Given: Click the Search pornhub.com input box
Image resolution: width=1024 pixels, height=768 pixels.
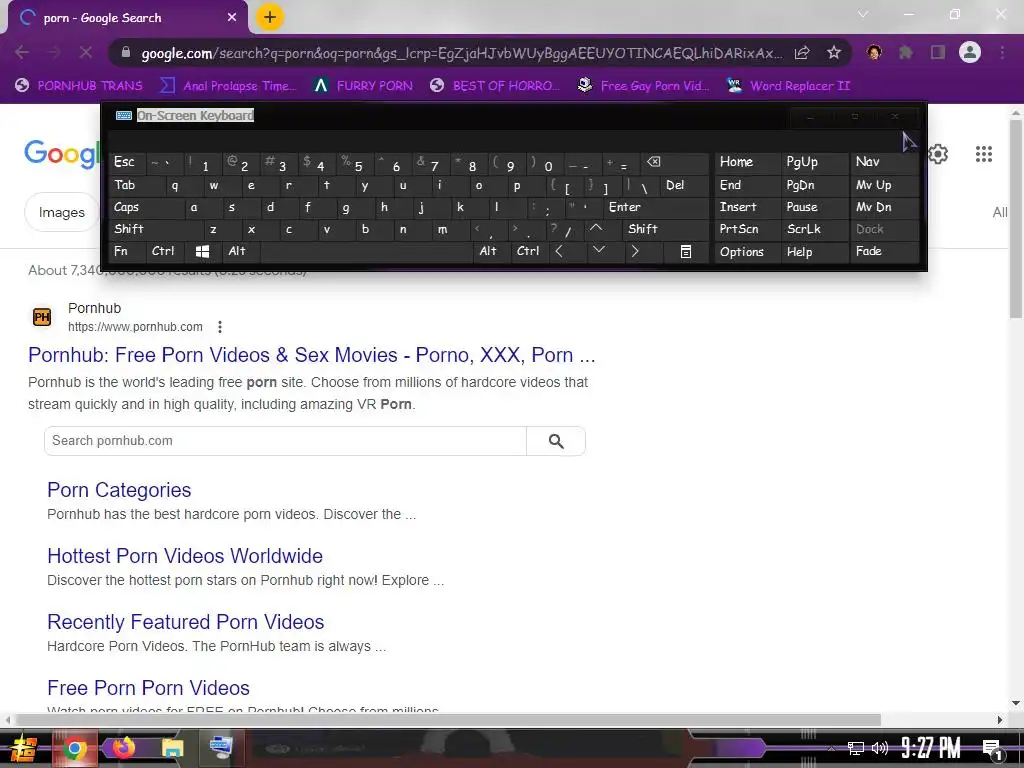Looking at the screenshot, I should coord(285,441).
